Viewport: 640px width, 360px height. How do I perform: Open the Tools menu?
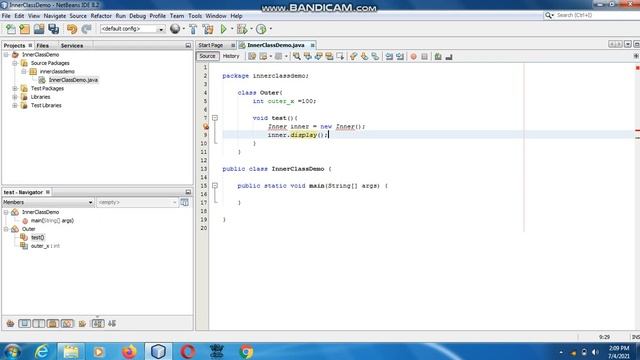point(195,16)
